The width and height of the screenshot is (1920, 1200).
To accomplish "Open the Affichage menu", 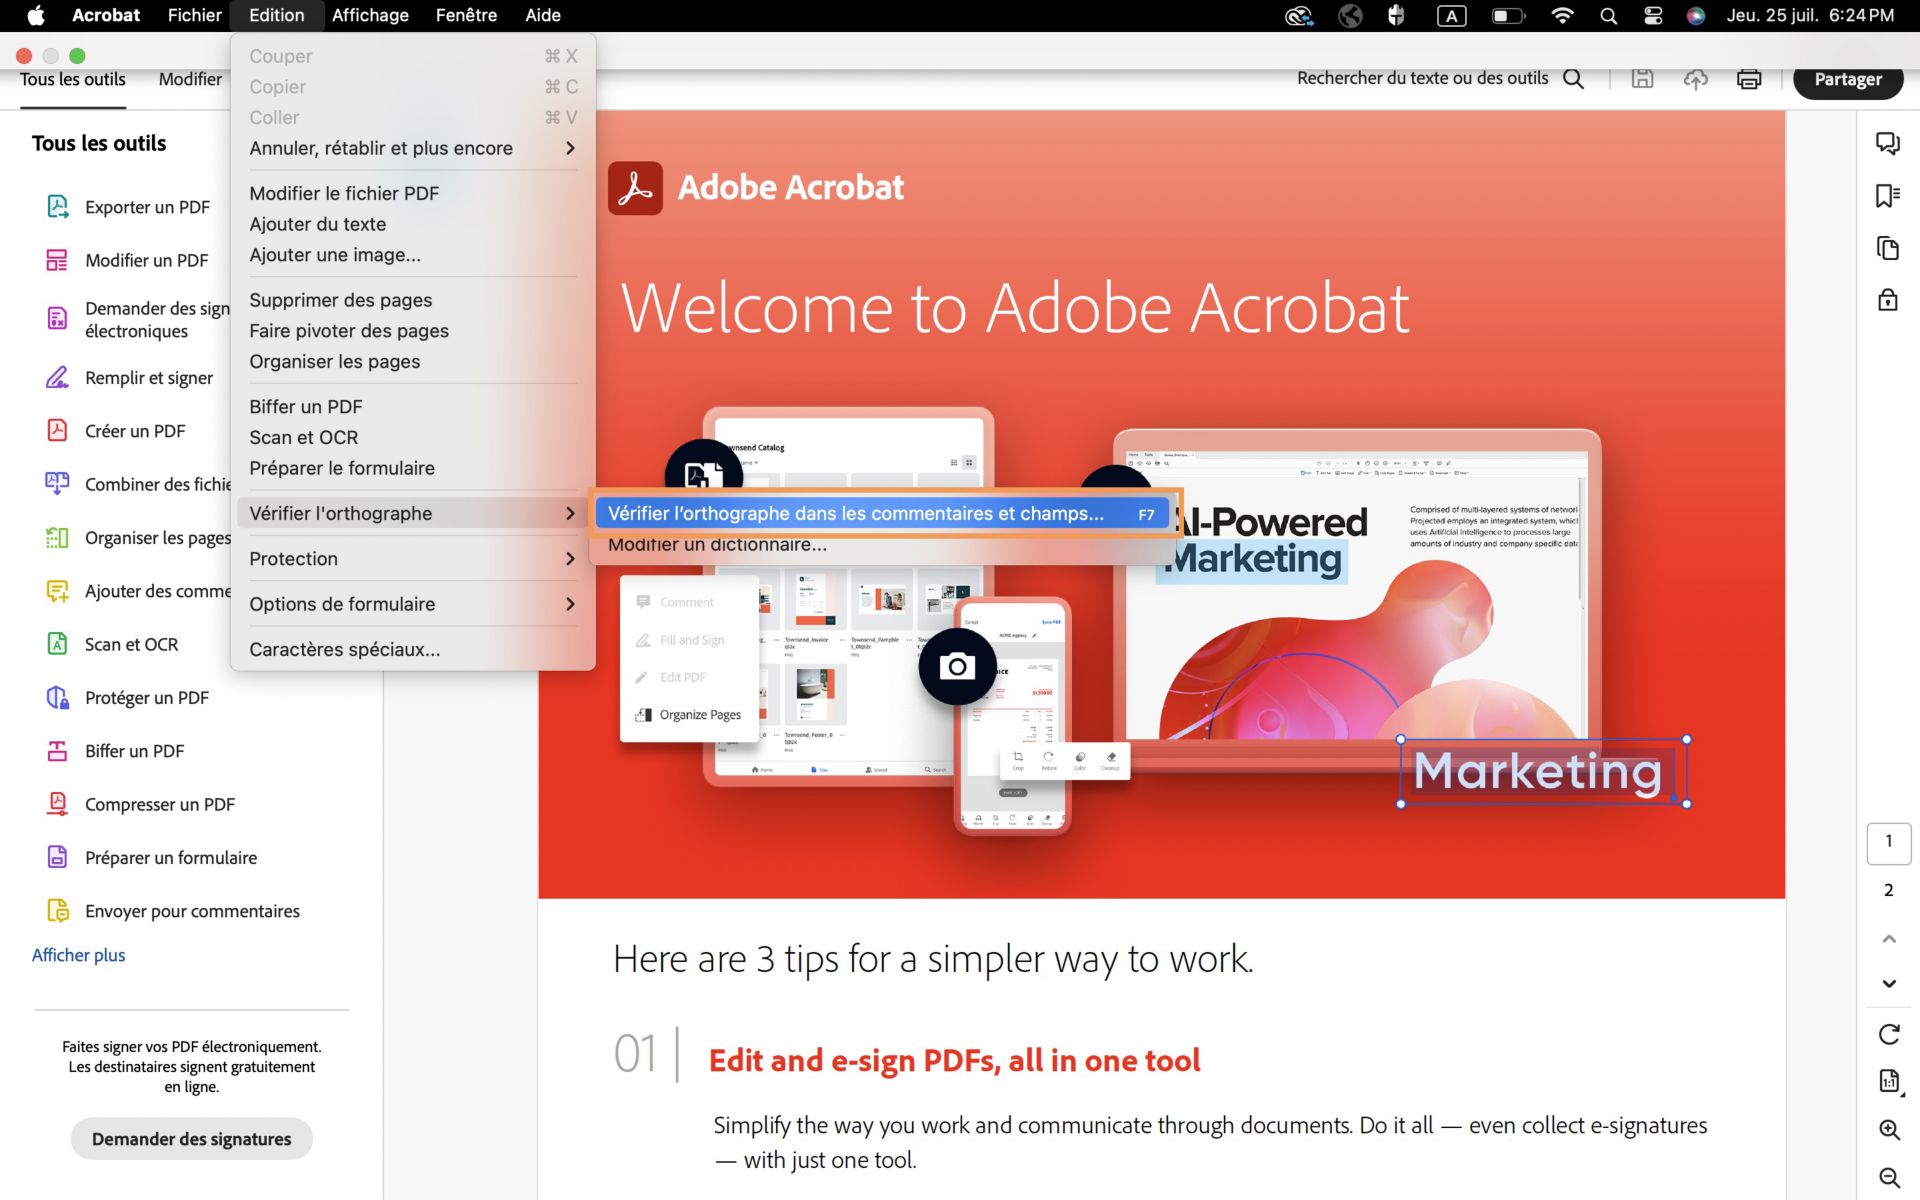I will click(x=370, y=15).
